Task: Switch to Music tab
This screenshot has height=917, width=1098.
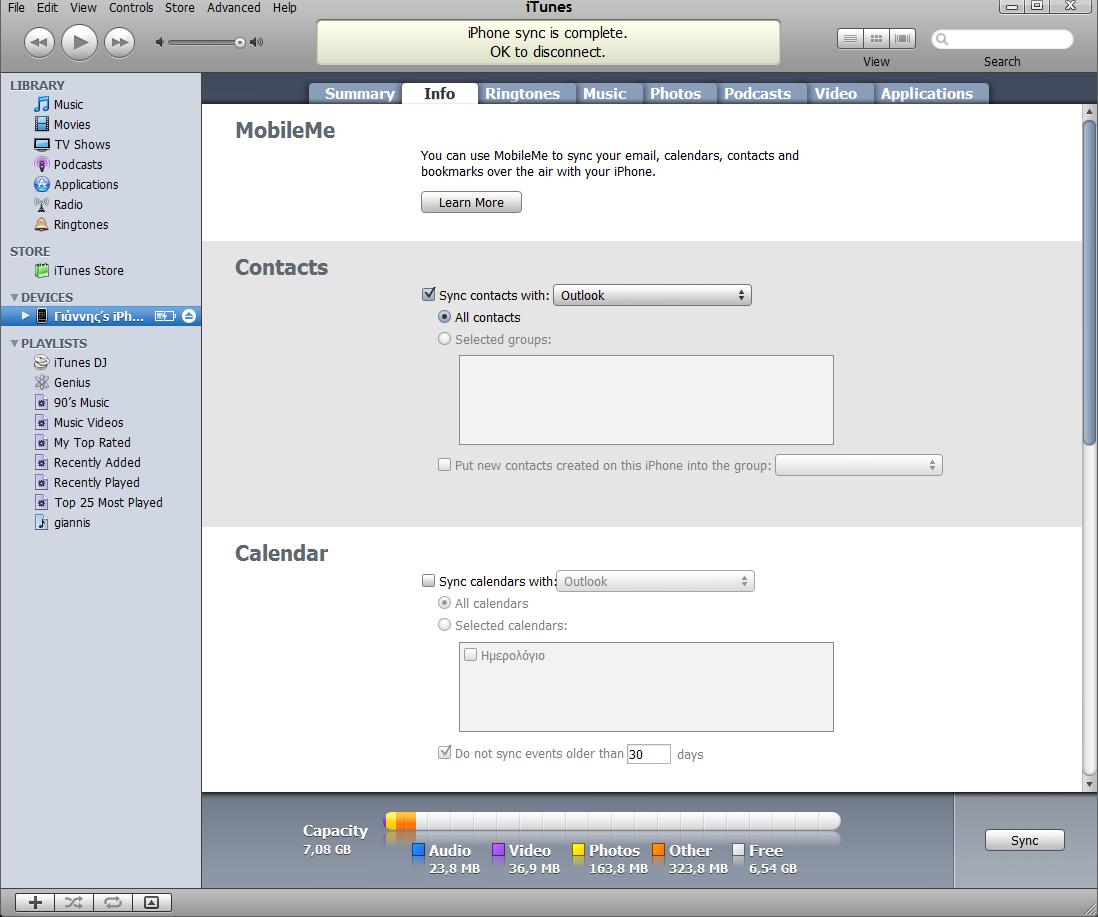Action: (604, 94)
